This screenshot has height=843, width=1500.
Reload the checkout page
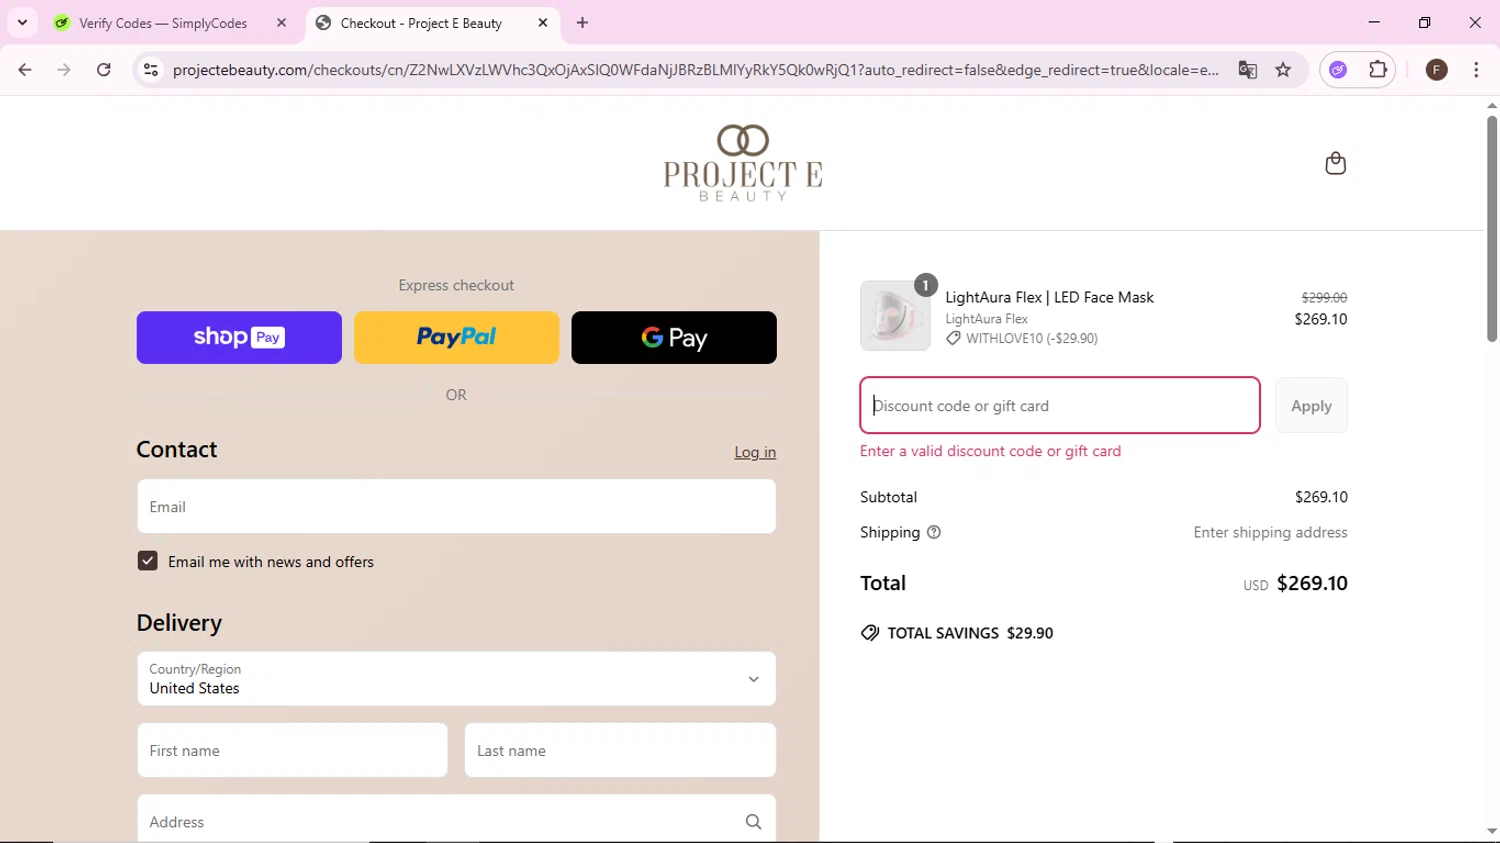104,70
